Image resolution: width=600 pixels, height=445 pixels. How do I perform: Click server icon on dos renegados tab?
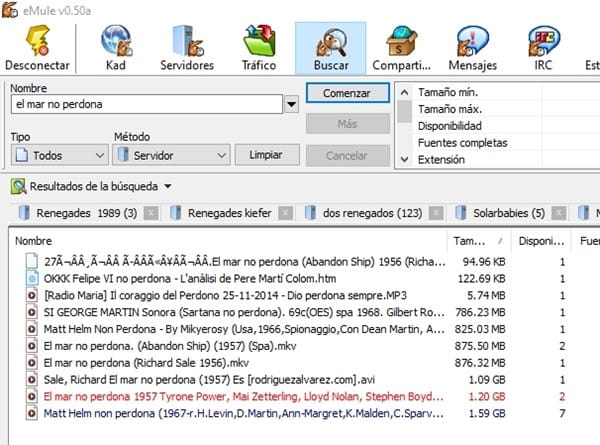(310, 213)
